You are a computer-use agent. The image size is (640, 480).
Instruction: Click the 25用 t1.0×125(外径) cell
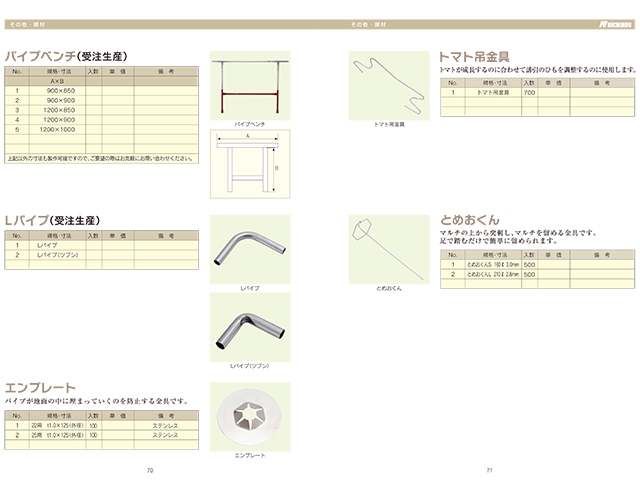[x=58, y=435]
